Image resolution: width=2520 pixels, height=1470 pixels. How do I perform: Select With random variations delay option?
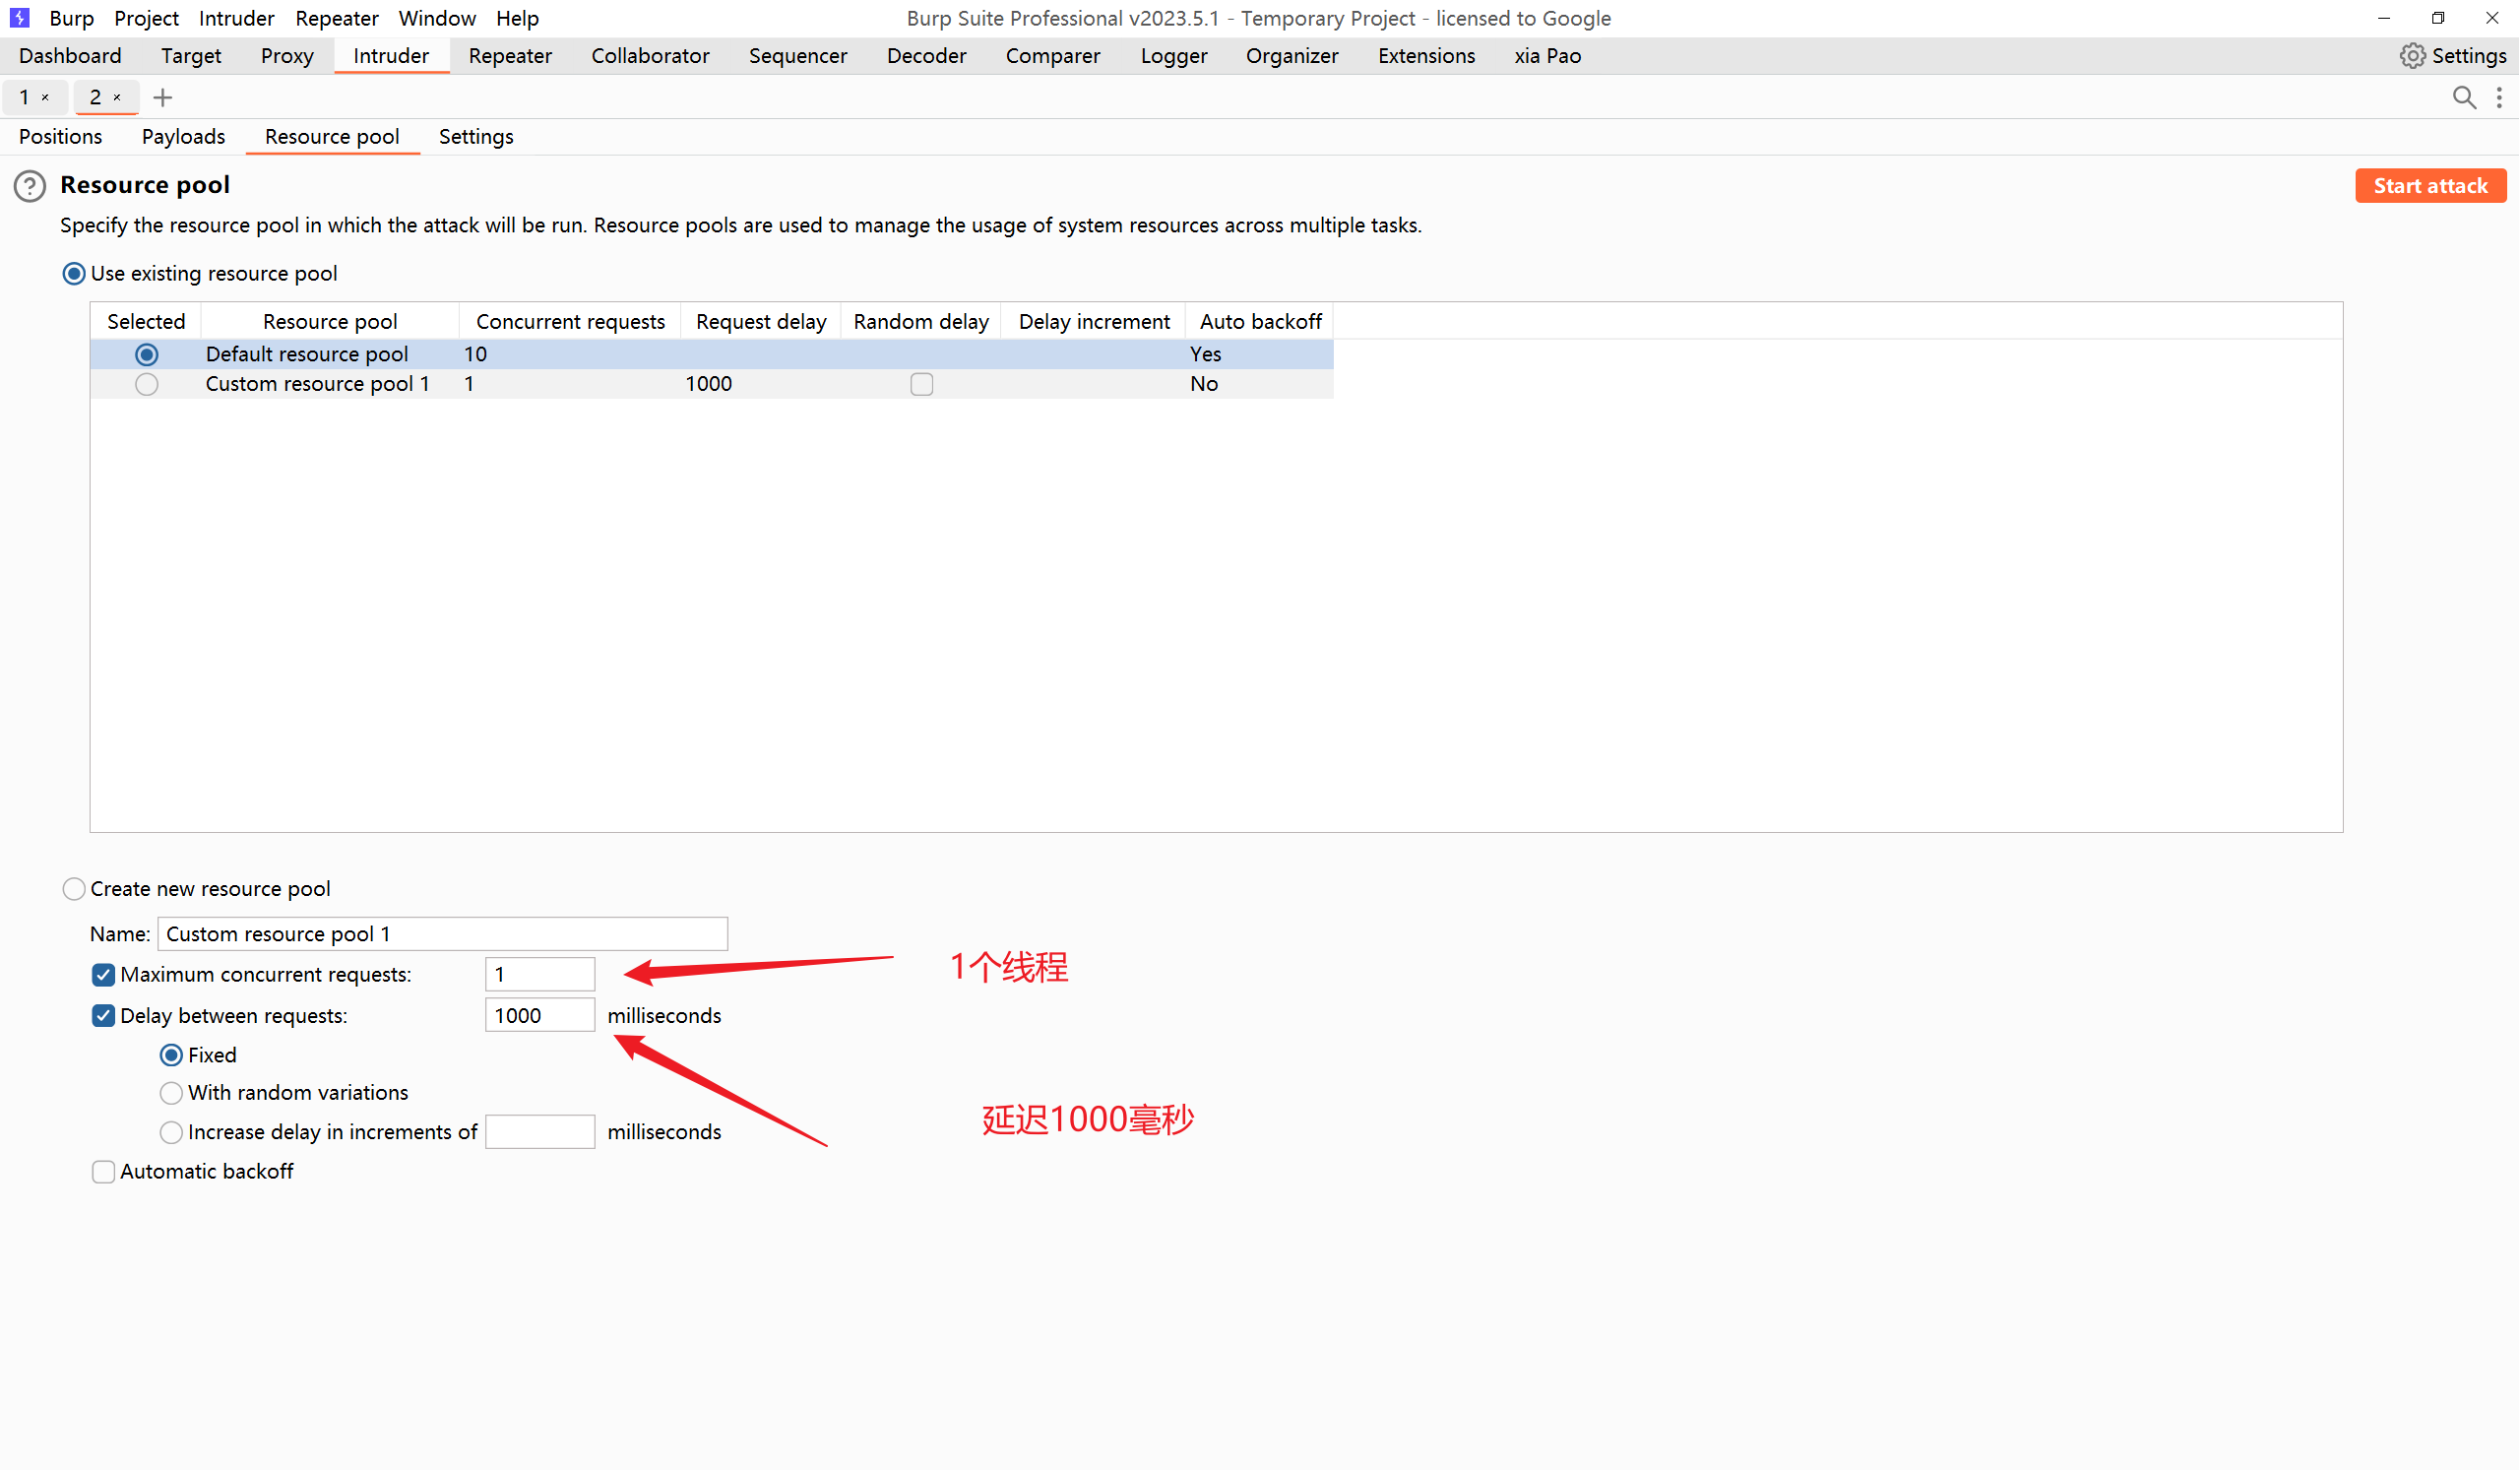(x=171, y=1093)
